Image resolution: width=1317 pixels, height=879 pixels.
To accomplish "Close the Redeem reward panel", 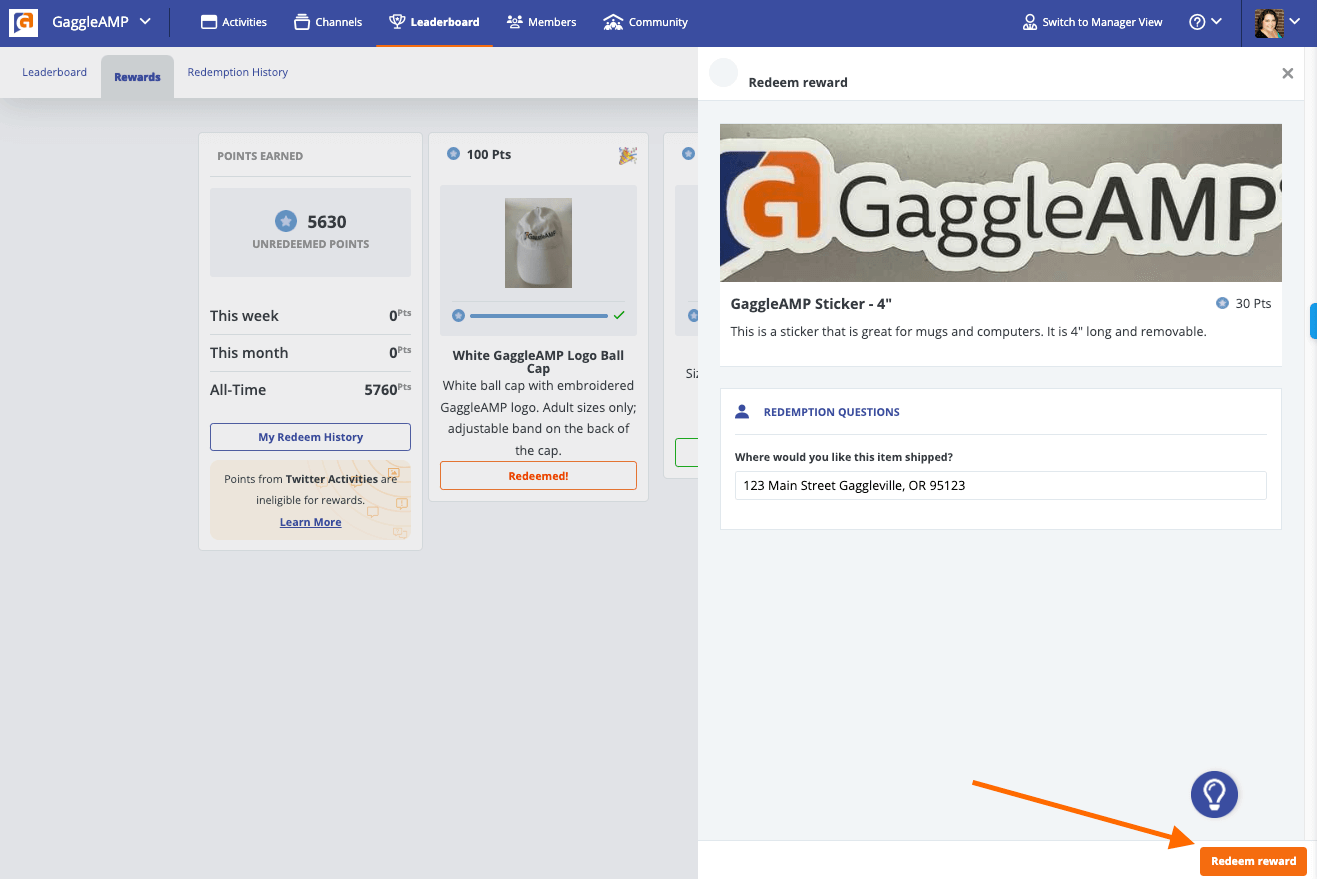I will [x=1288, y=73].
